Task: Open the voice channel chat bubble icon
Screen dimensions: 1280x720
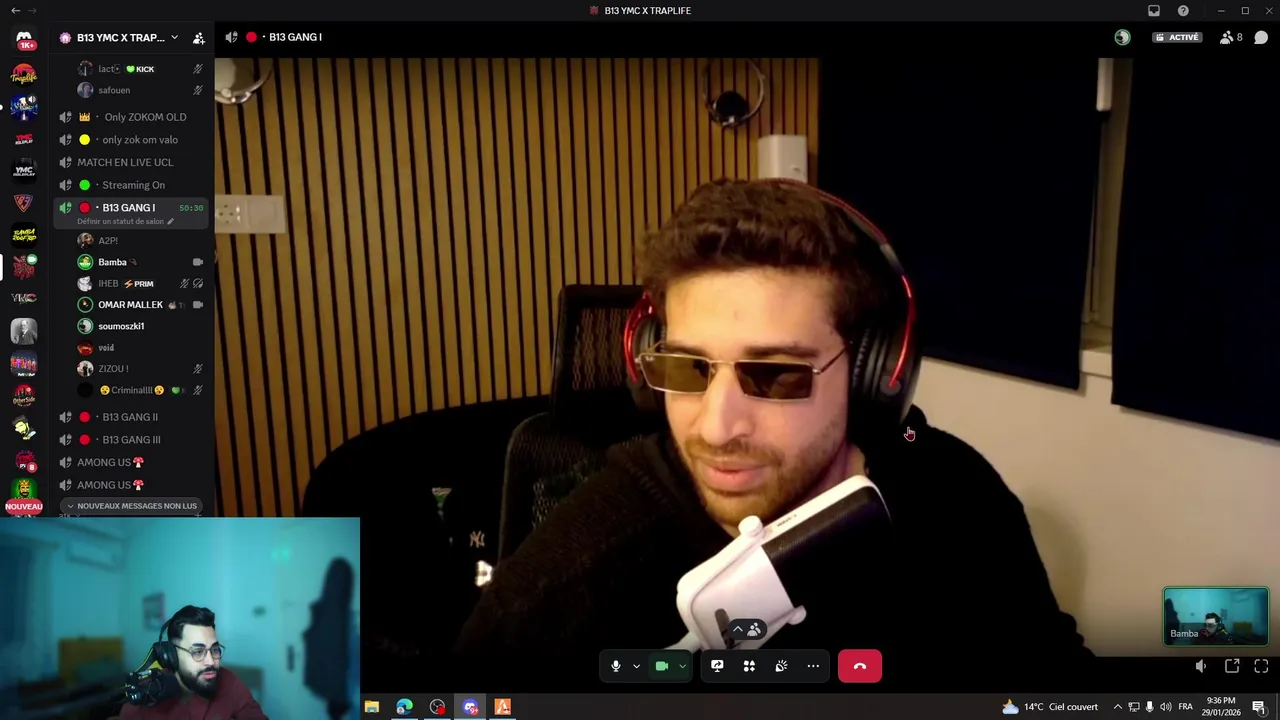Action: point(1261,37)
